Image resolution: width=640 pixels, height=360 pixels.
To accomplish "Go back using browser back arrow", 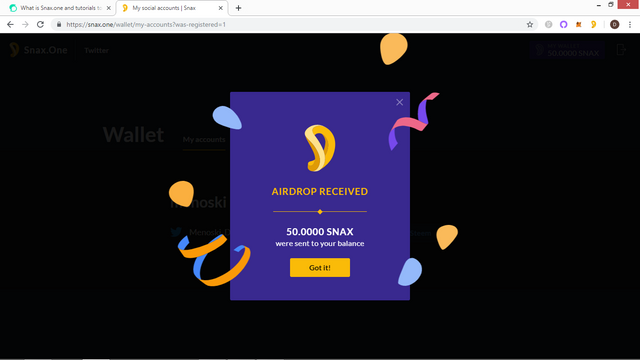I will pyautogui.click(x=10, y=24).
